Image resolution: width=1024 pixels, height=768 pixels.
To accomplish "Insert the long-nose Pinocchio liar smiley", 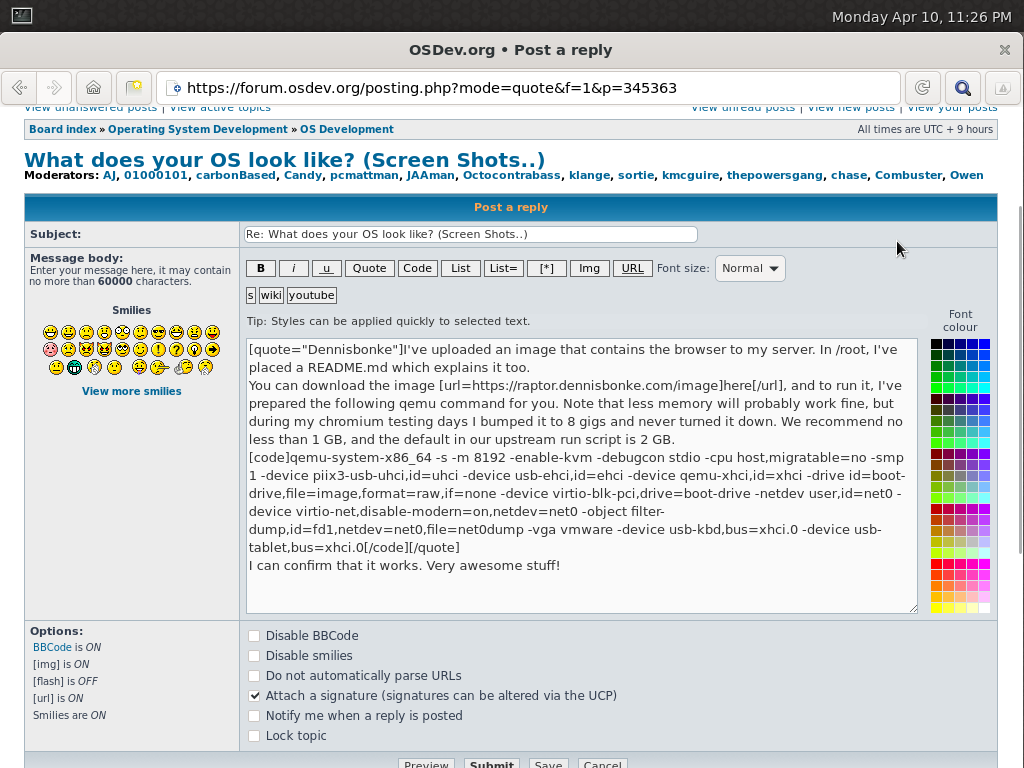I will click(159, 367).
